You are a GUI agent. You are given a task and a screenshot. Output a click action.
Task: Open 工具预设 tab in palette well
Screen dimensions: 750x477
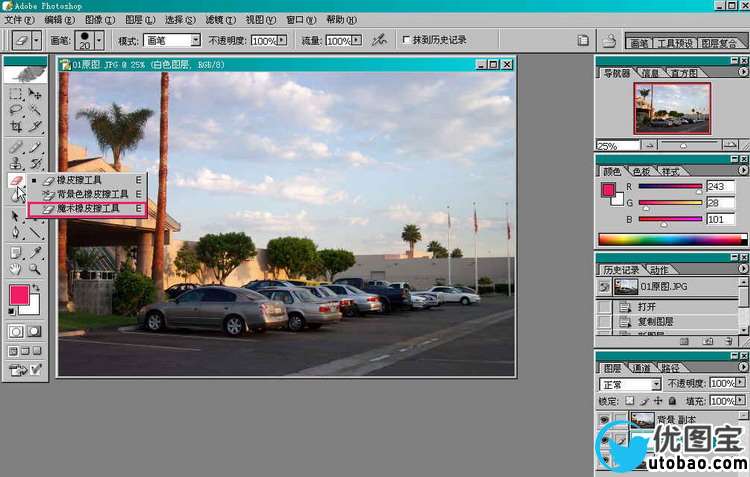click(675, 43)
